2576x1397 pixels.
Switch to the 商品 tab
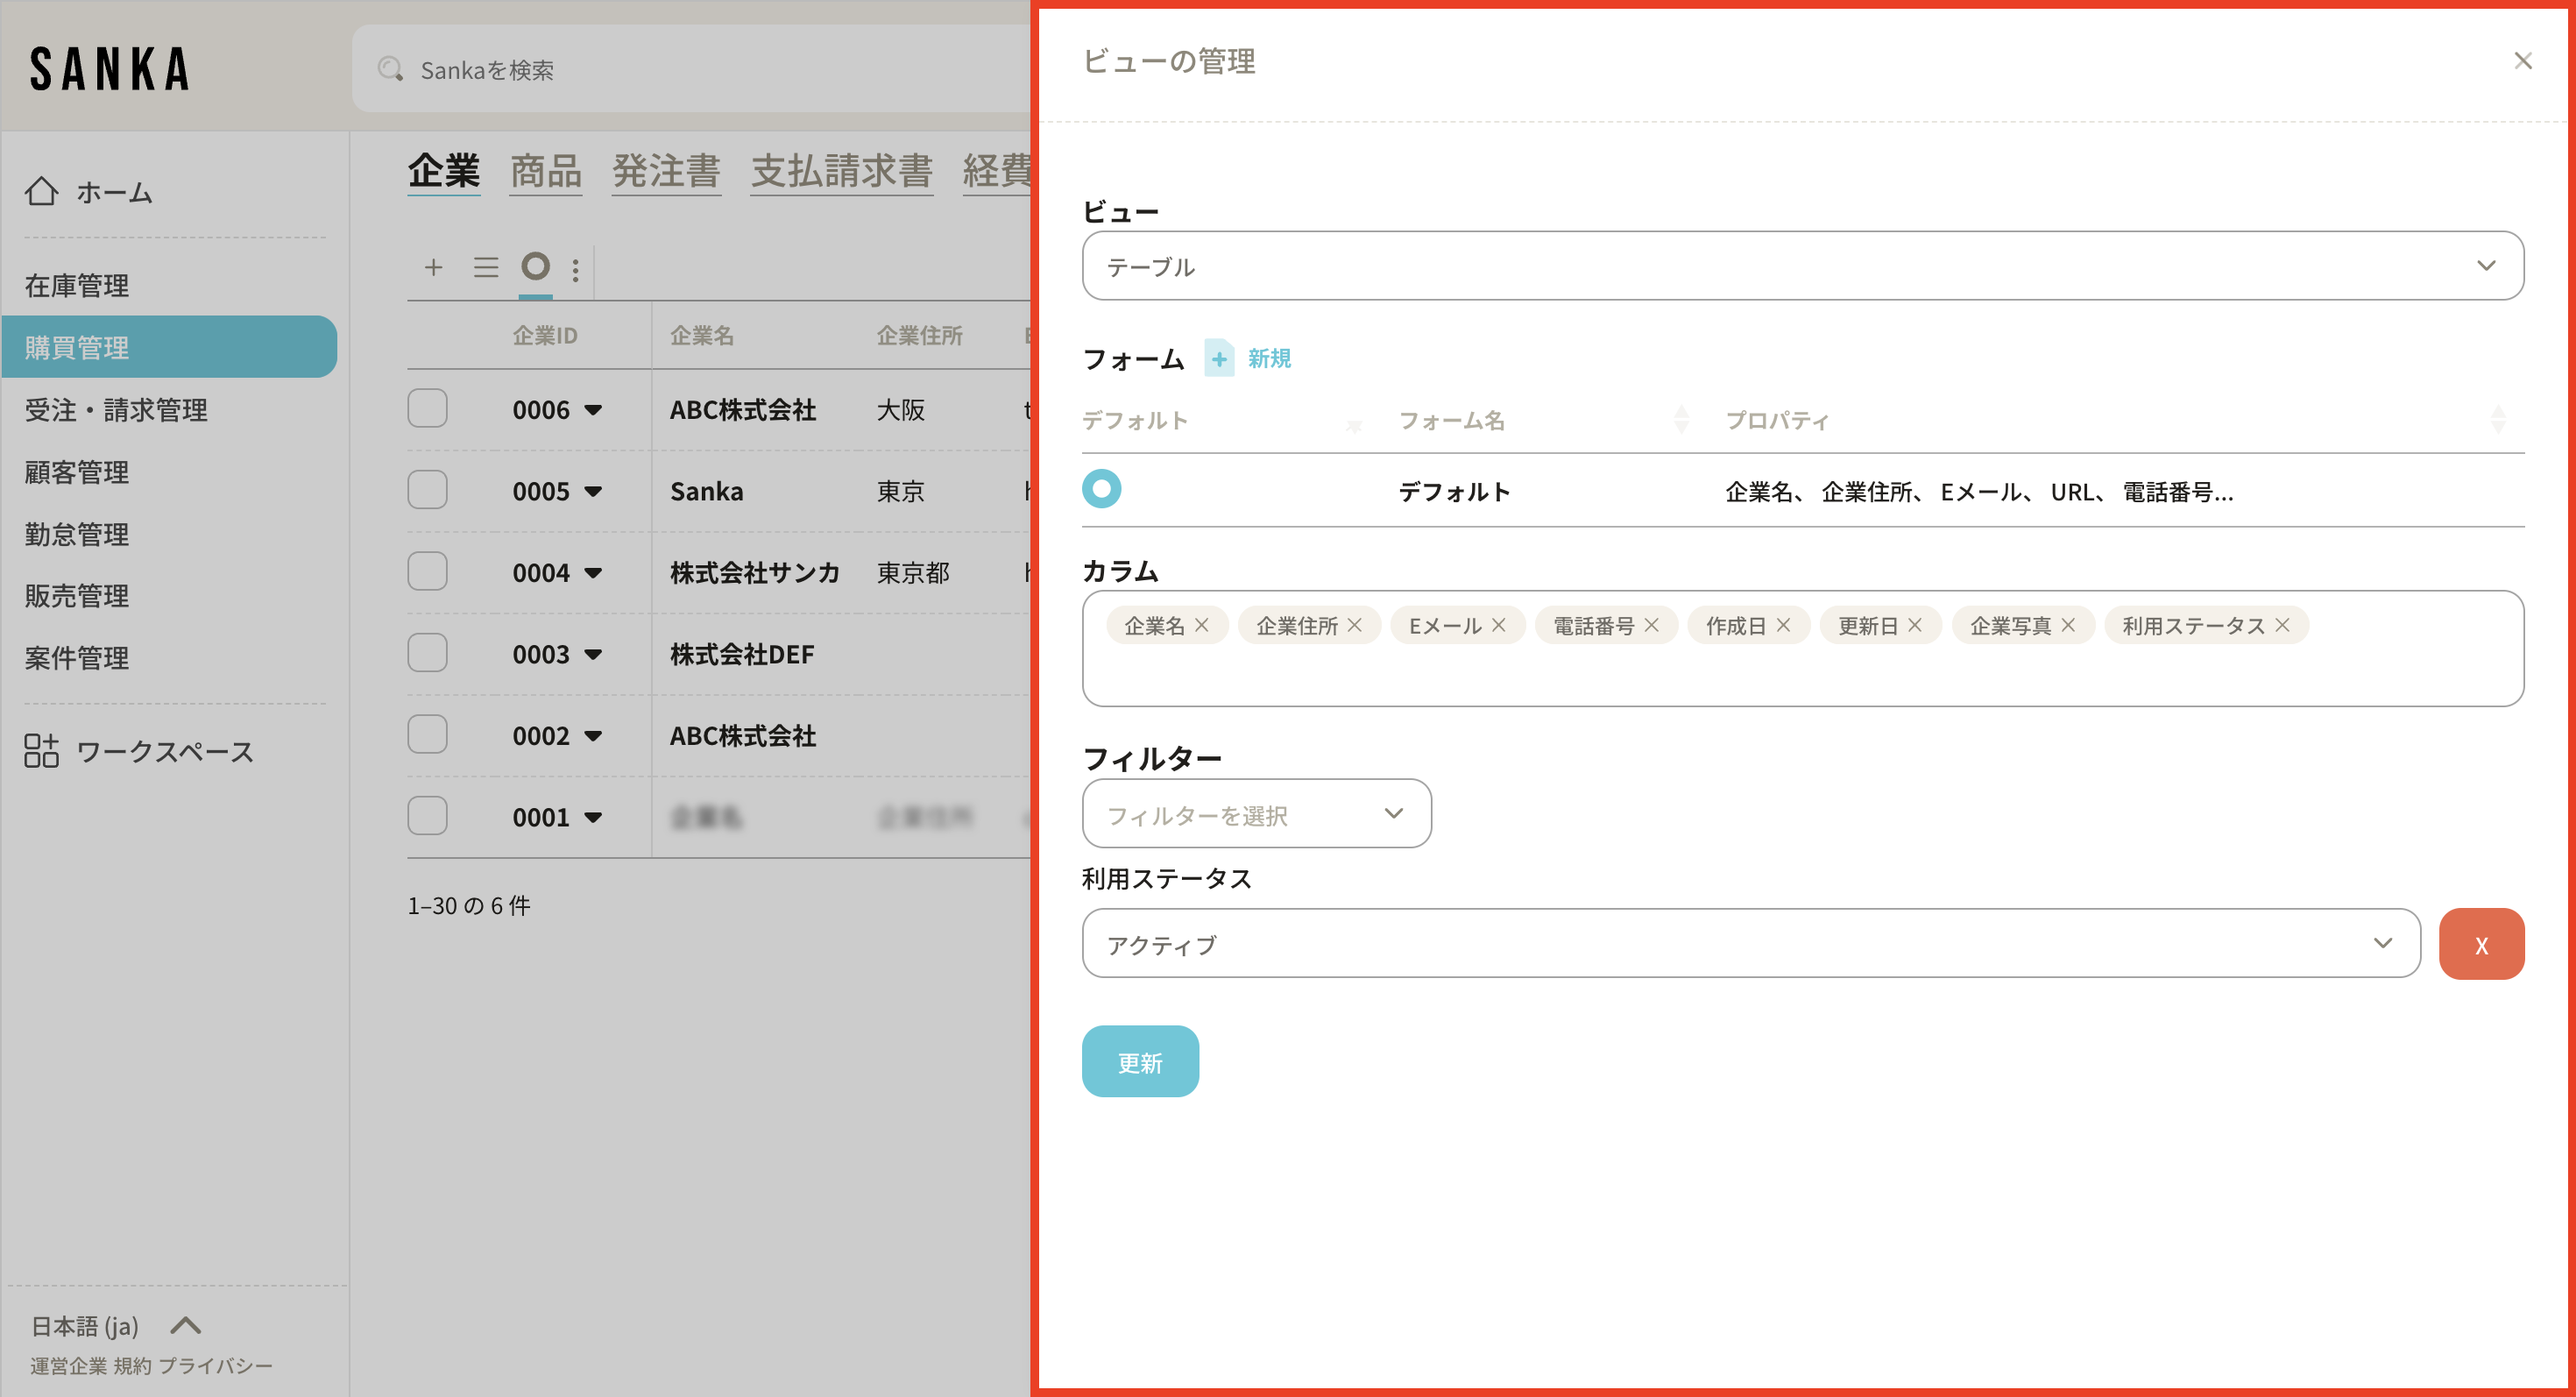click(545, 171)
